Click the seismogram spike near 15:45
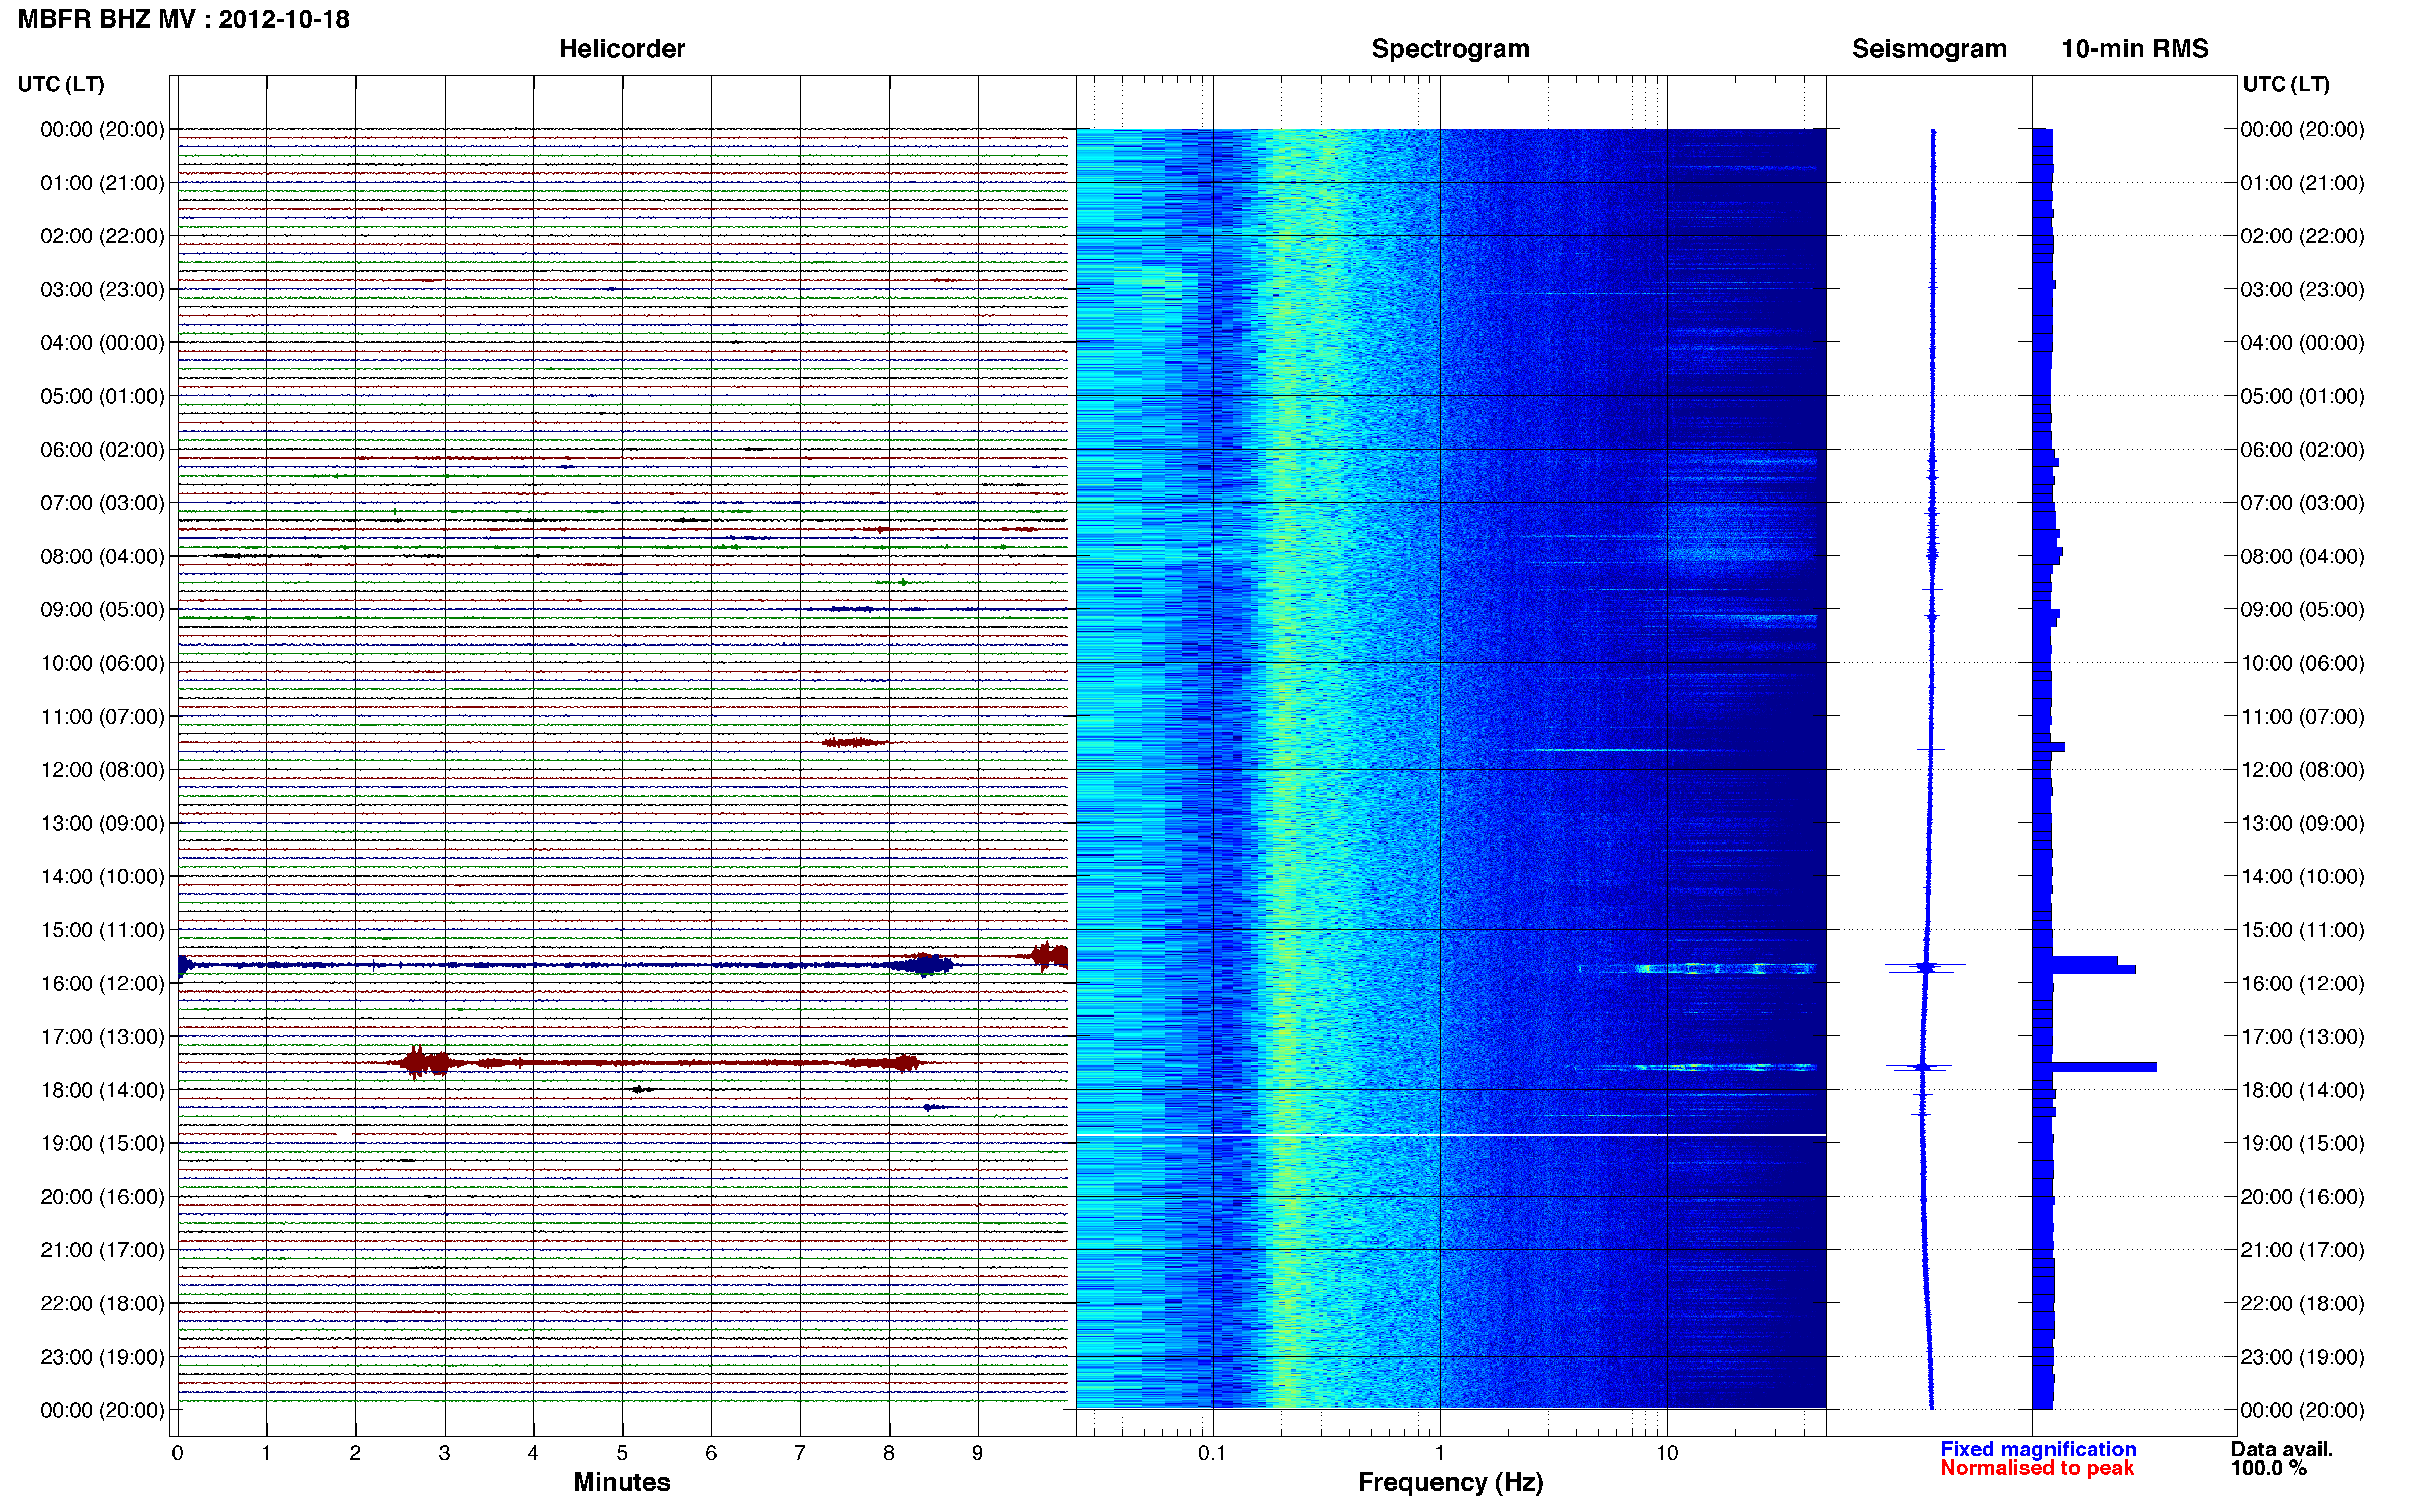The height and width of the screenshot is (1512, 2419). click(x=1925, y=967)
